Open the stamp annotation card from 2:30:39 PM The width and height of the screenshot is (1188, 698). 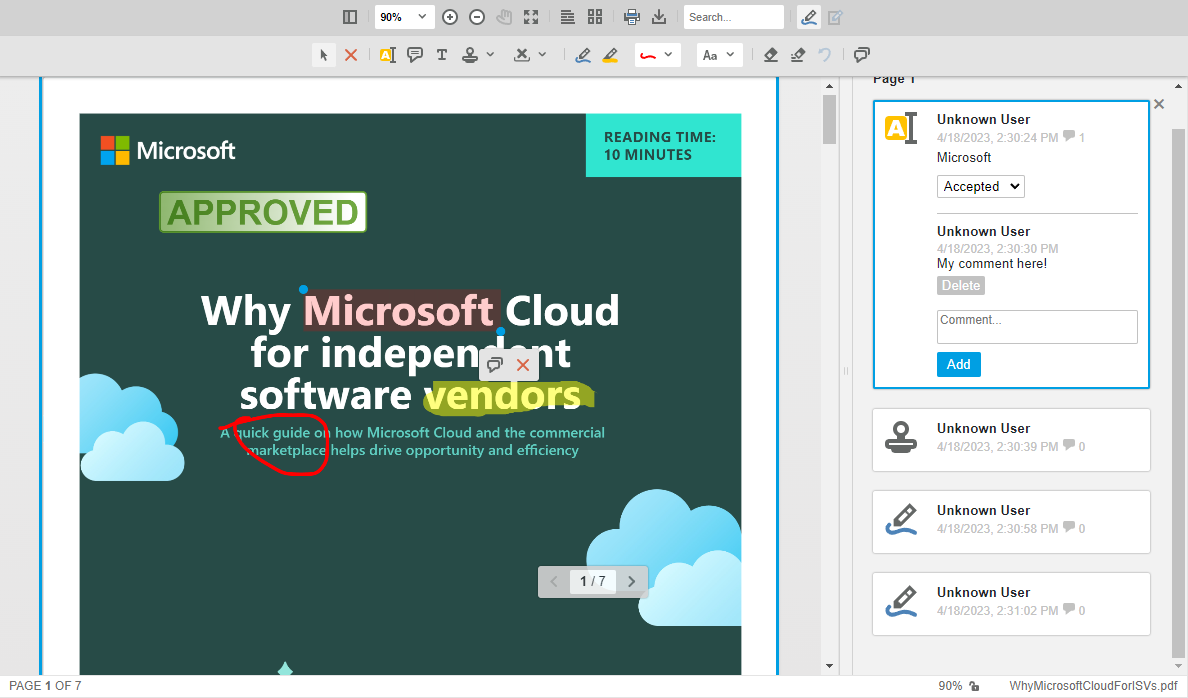(1011, 440)
